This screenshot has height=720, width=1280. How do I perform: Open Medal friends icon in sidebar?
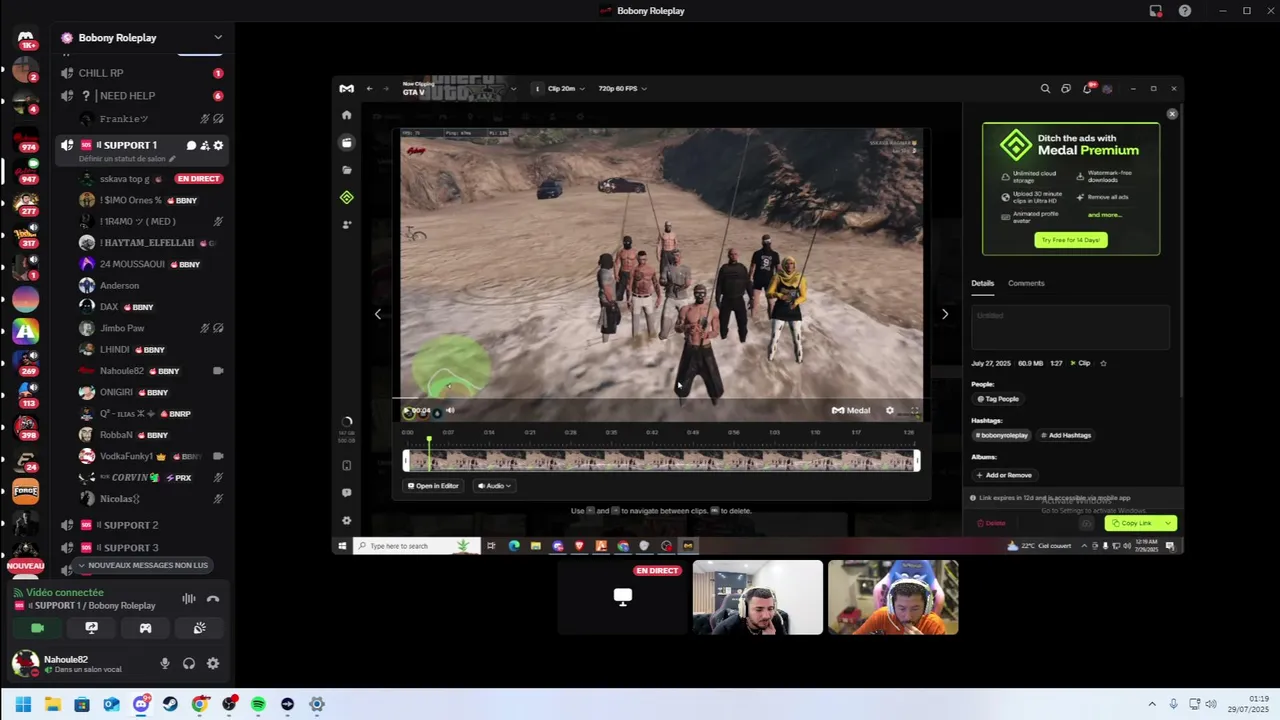[x=347, y=225]
